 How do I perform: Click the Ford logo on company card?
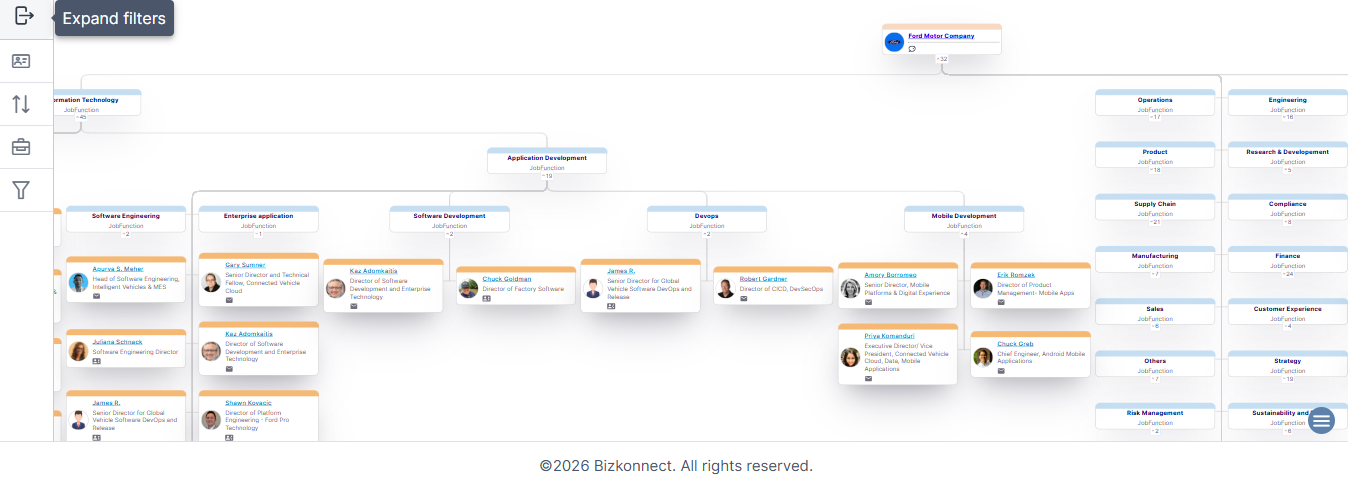(x=894, y=42)
